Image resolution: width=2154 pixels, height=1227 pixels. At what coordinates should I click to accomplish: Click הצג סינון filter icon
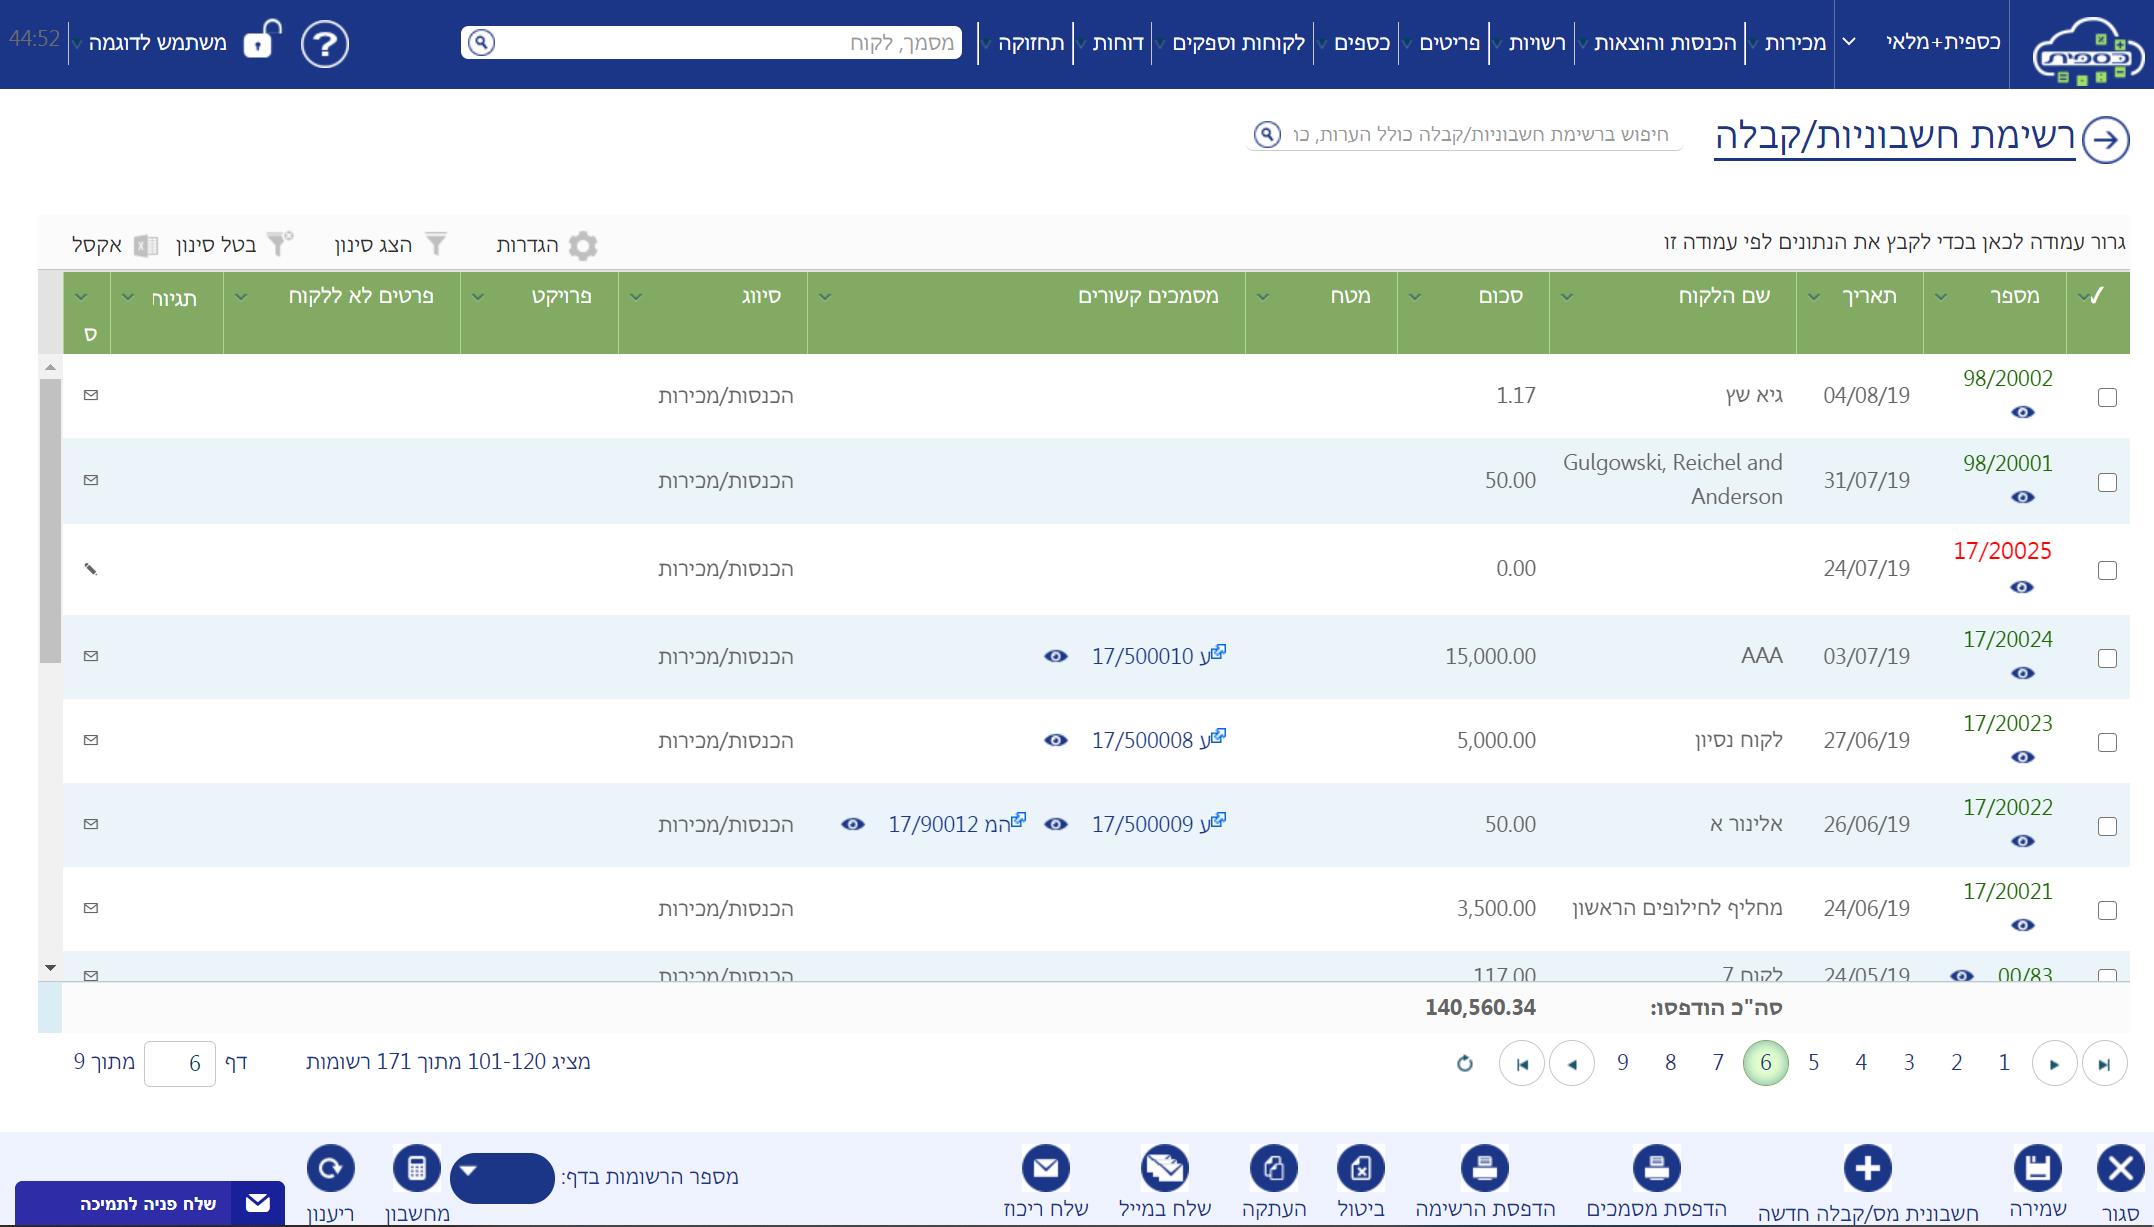tap(436, 244)
